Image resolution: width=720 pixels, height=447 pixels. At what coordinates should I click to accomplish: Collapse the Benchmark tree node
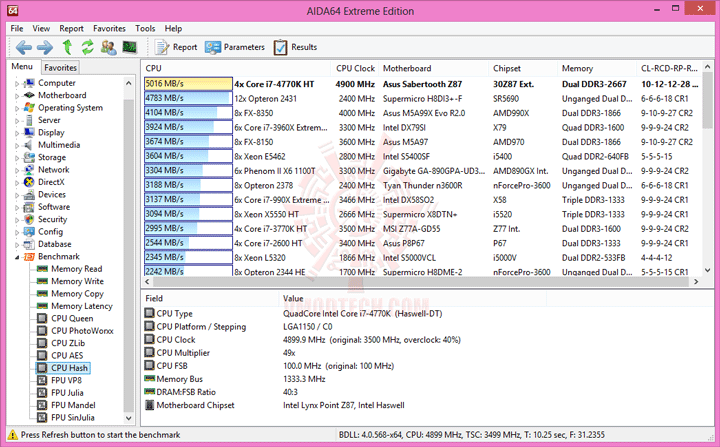(17, 257)
